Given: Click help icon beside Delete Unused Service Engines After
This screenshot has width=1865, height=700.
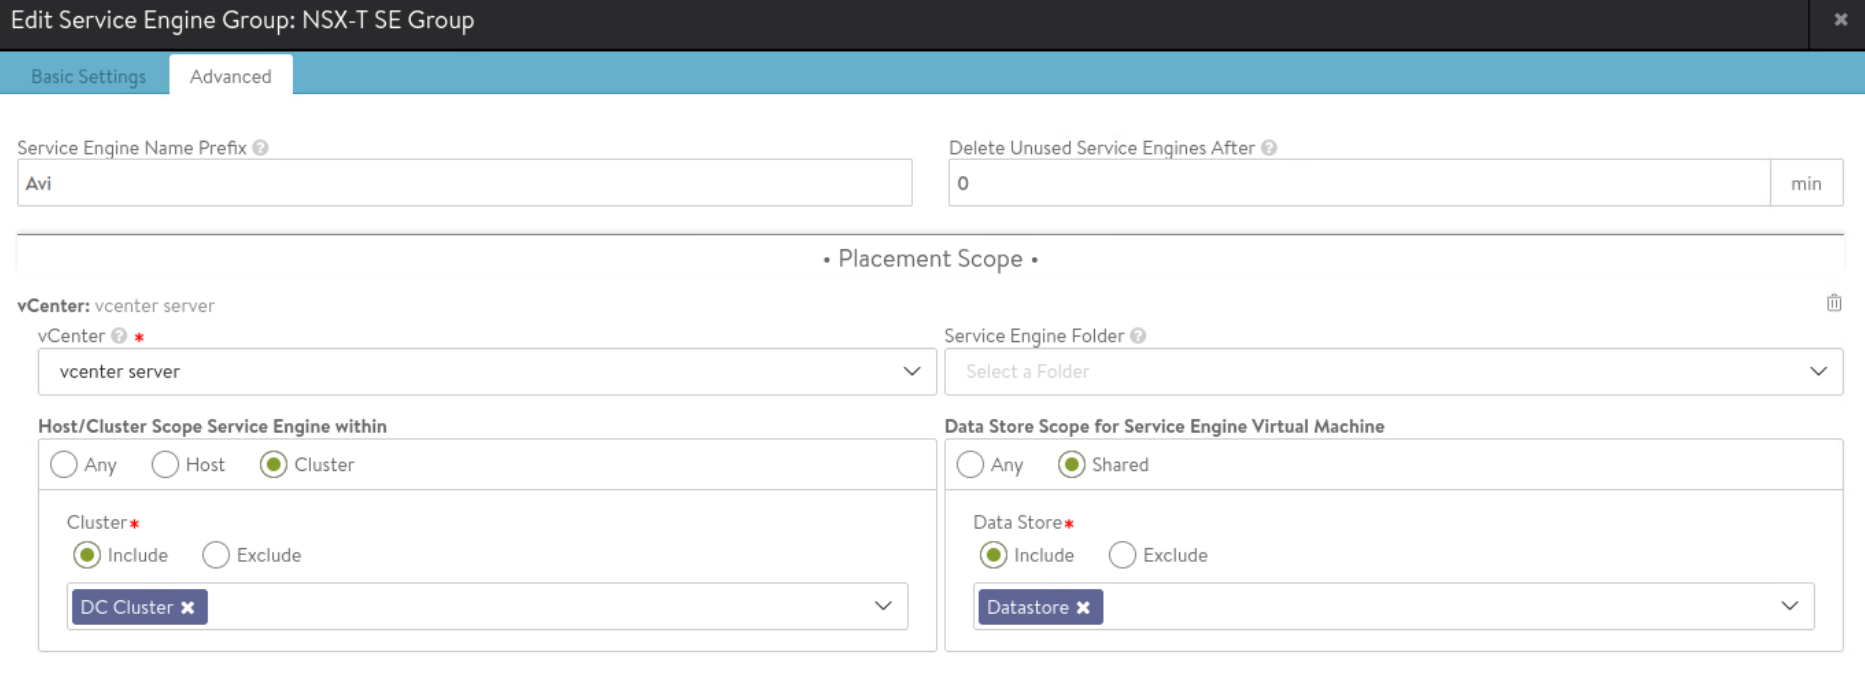Looking at the screenshot, I should click(1268, 148).
